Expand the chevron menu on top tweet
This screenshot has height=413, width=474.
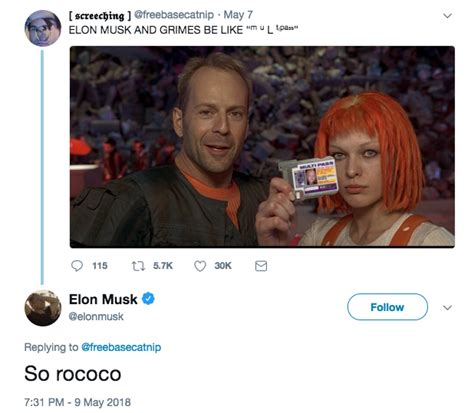(x=447, y=16)
